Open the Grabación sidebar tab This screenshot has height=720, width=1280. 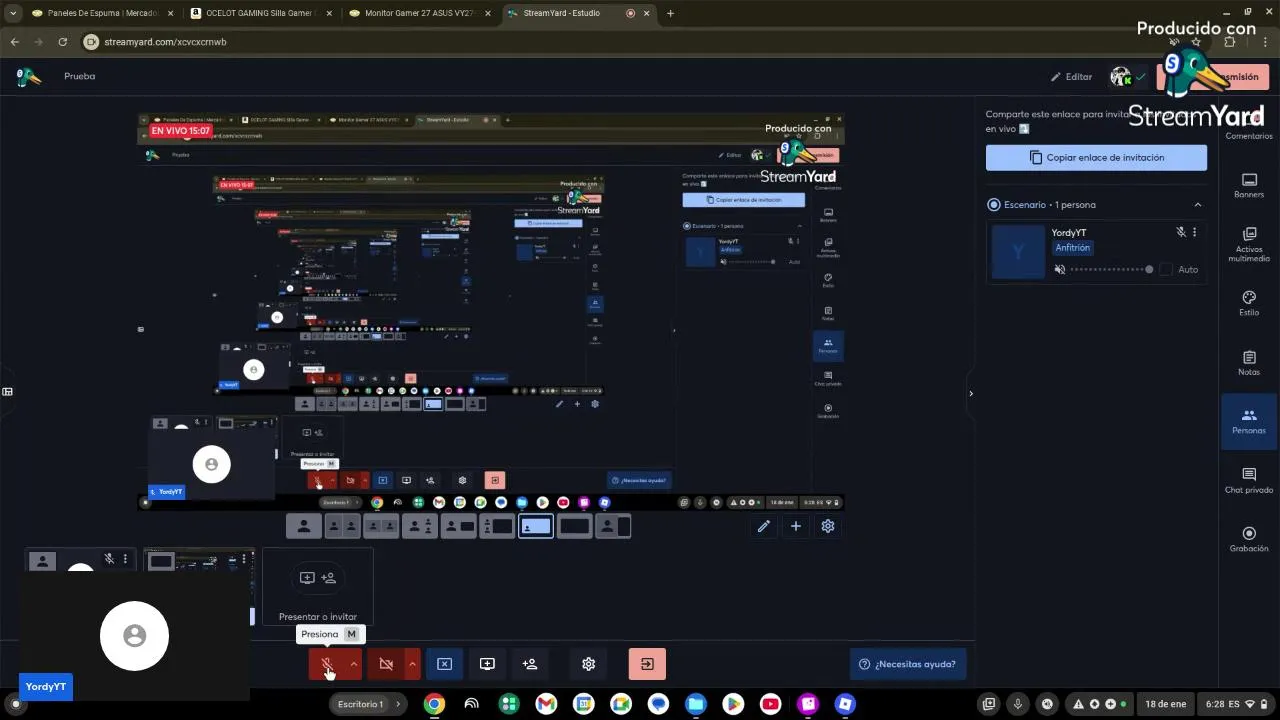click(1249, 539)
